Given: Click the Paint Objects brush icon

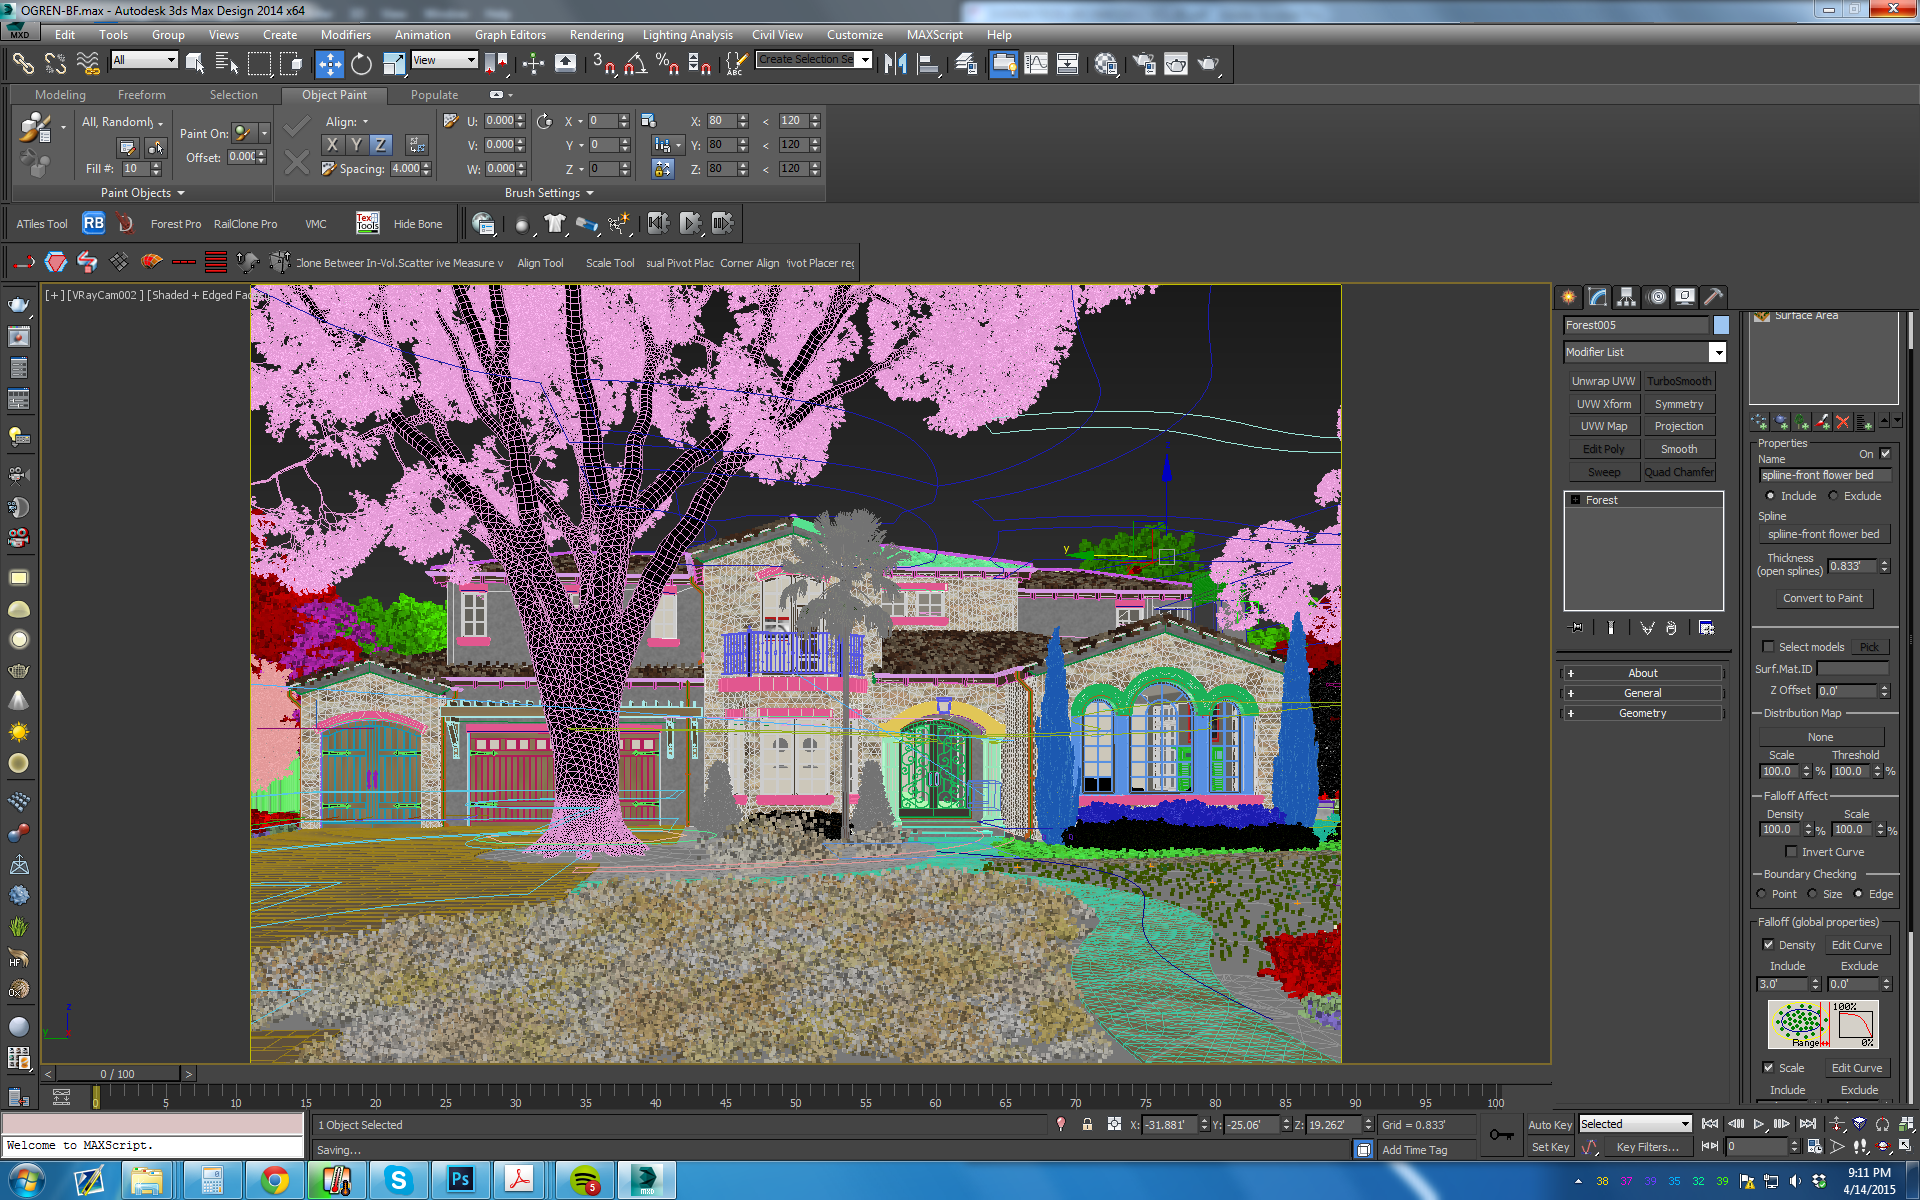Looking at the screenshot, I should coord(35,128).
